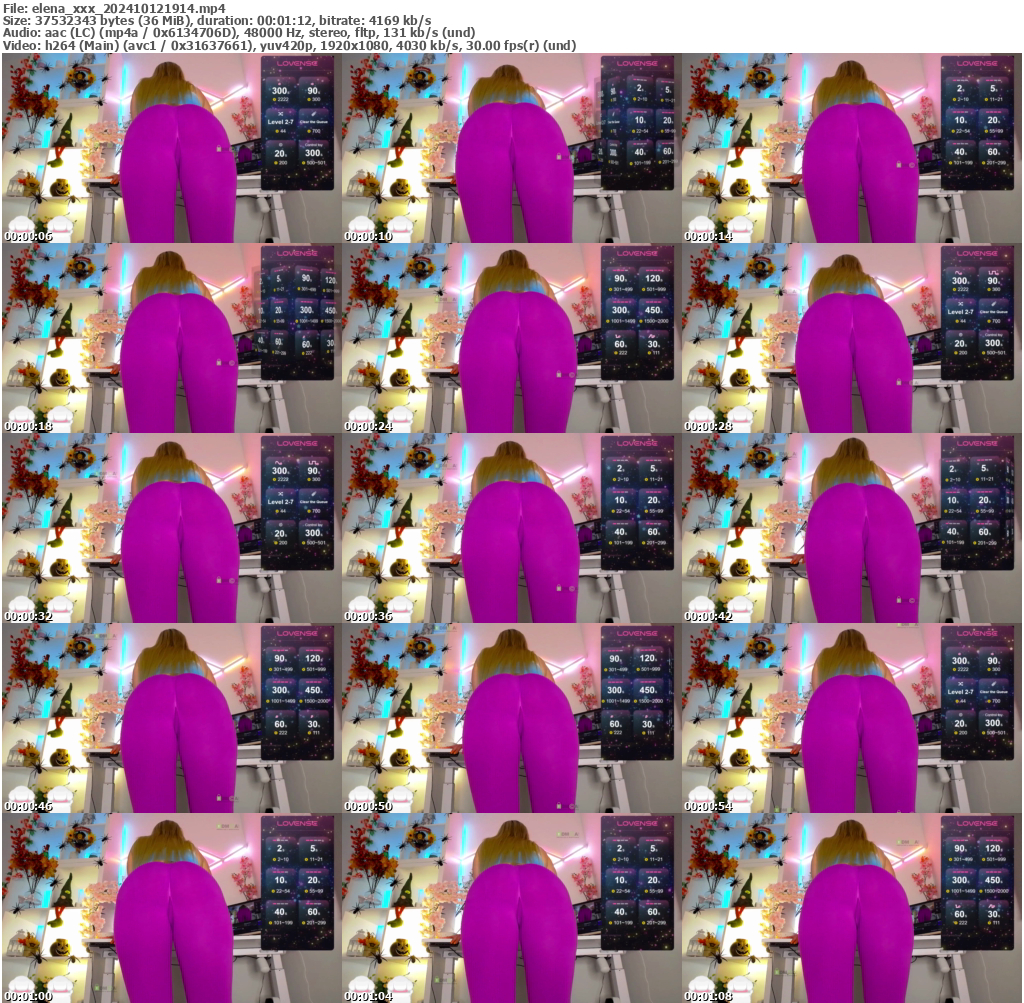Viewport: 1024px width, 1003px height.
Task: Enable the 40s level for 101-199 tokens
Action: coord(962,152)
